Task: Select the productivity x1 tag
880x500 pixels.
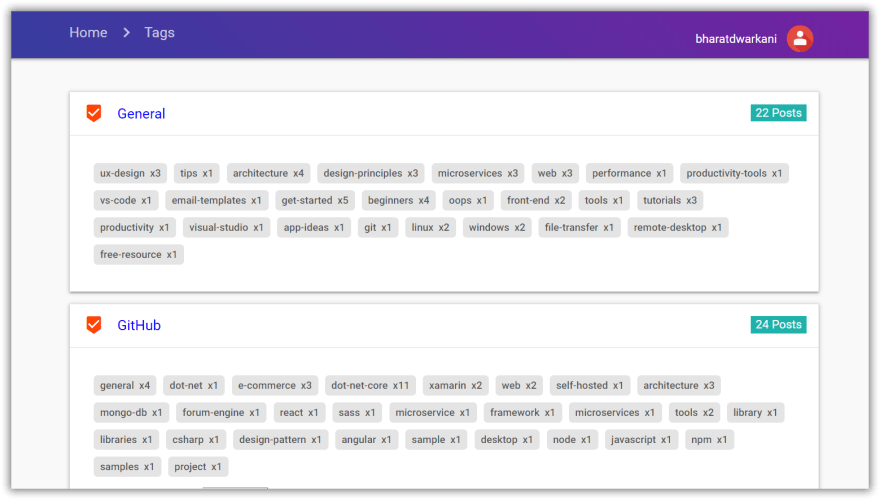Action: click(135, 227)
